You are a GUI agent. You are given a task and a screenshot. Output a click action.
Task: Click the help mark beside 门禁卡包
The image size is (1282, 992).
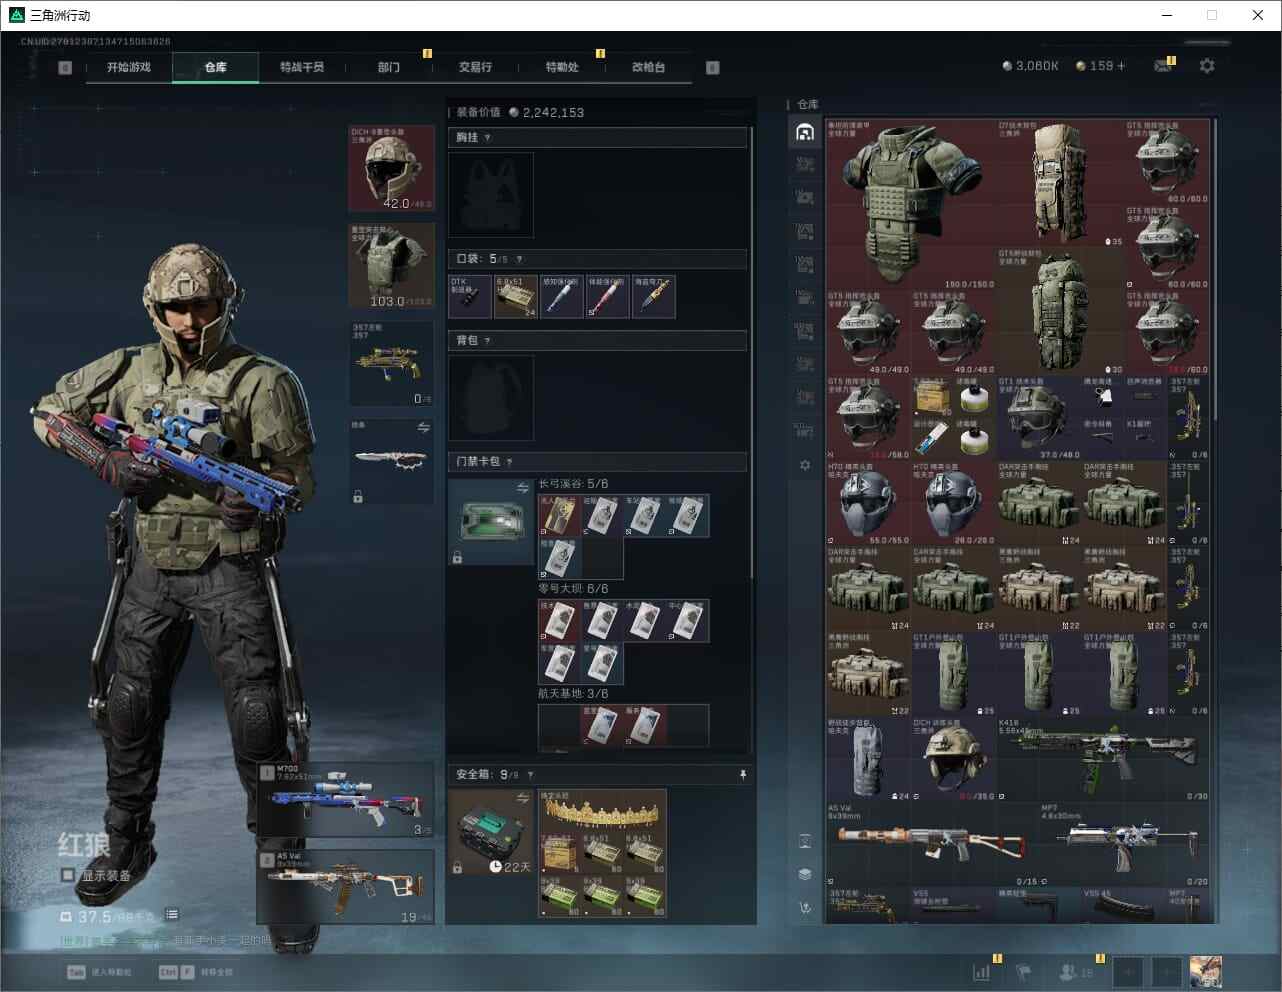[x=509, y=462]
